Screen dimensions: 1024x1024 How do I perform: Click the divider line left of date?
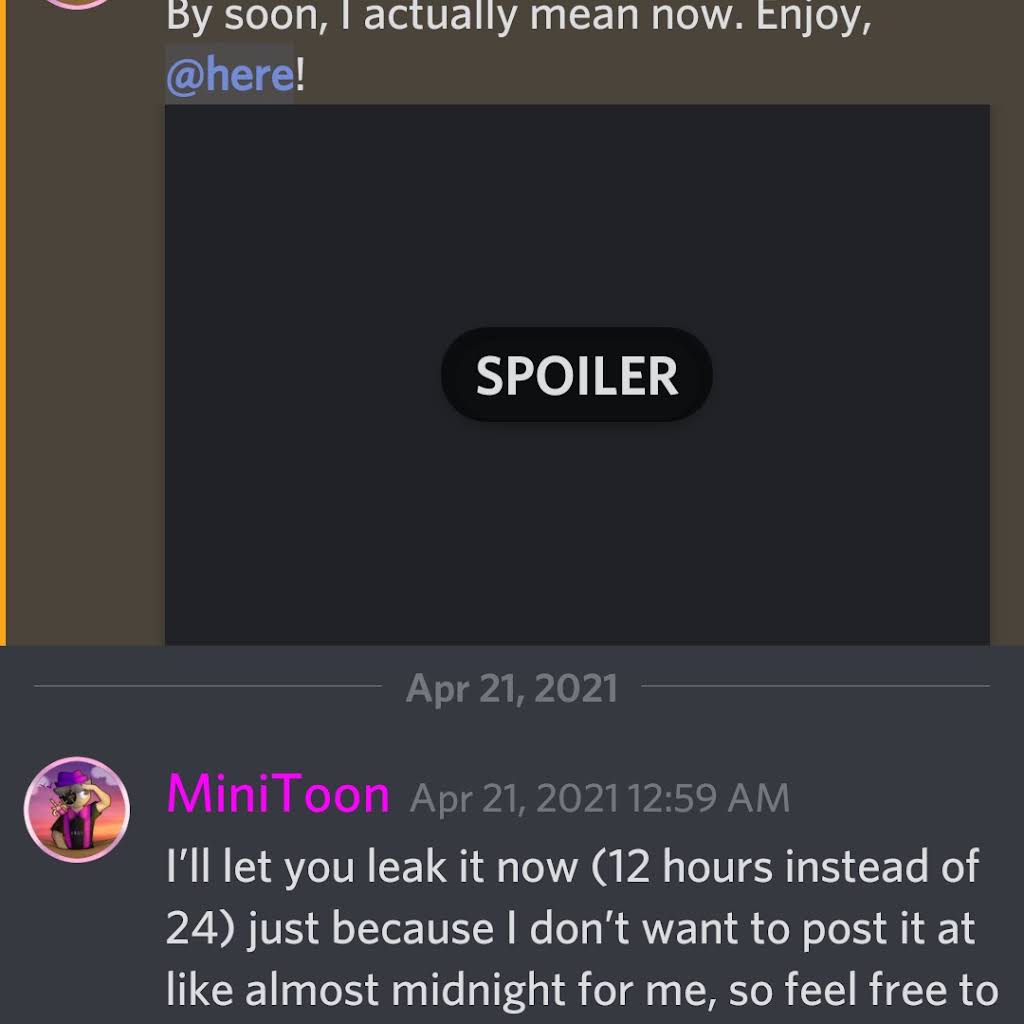(x=208, y=686)
